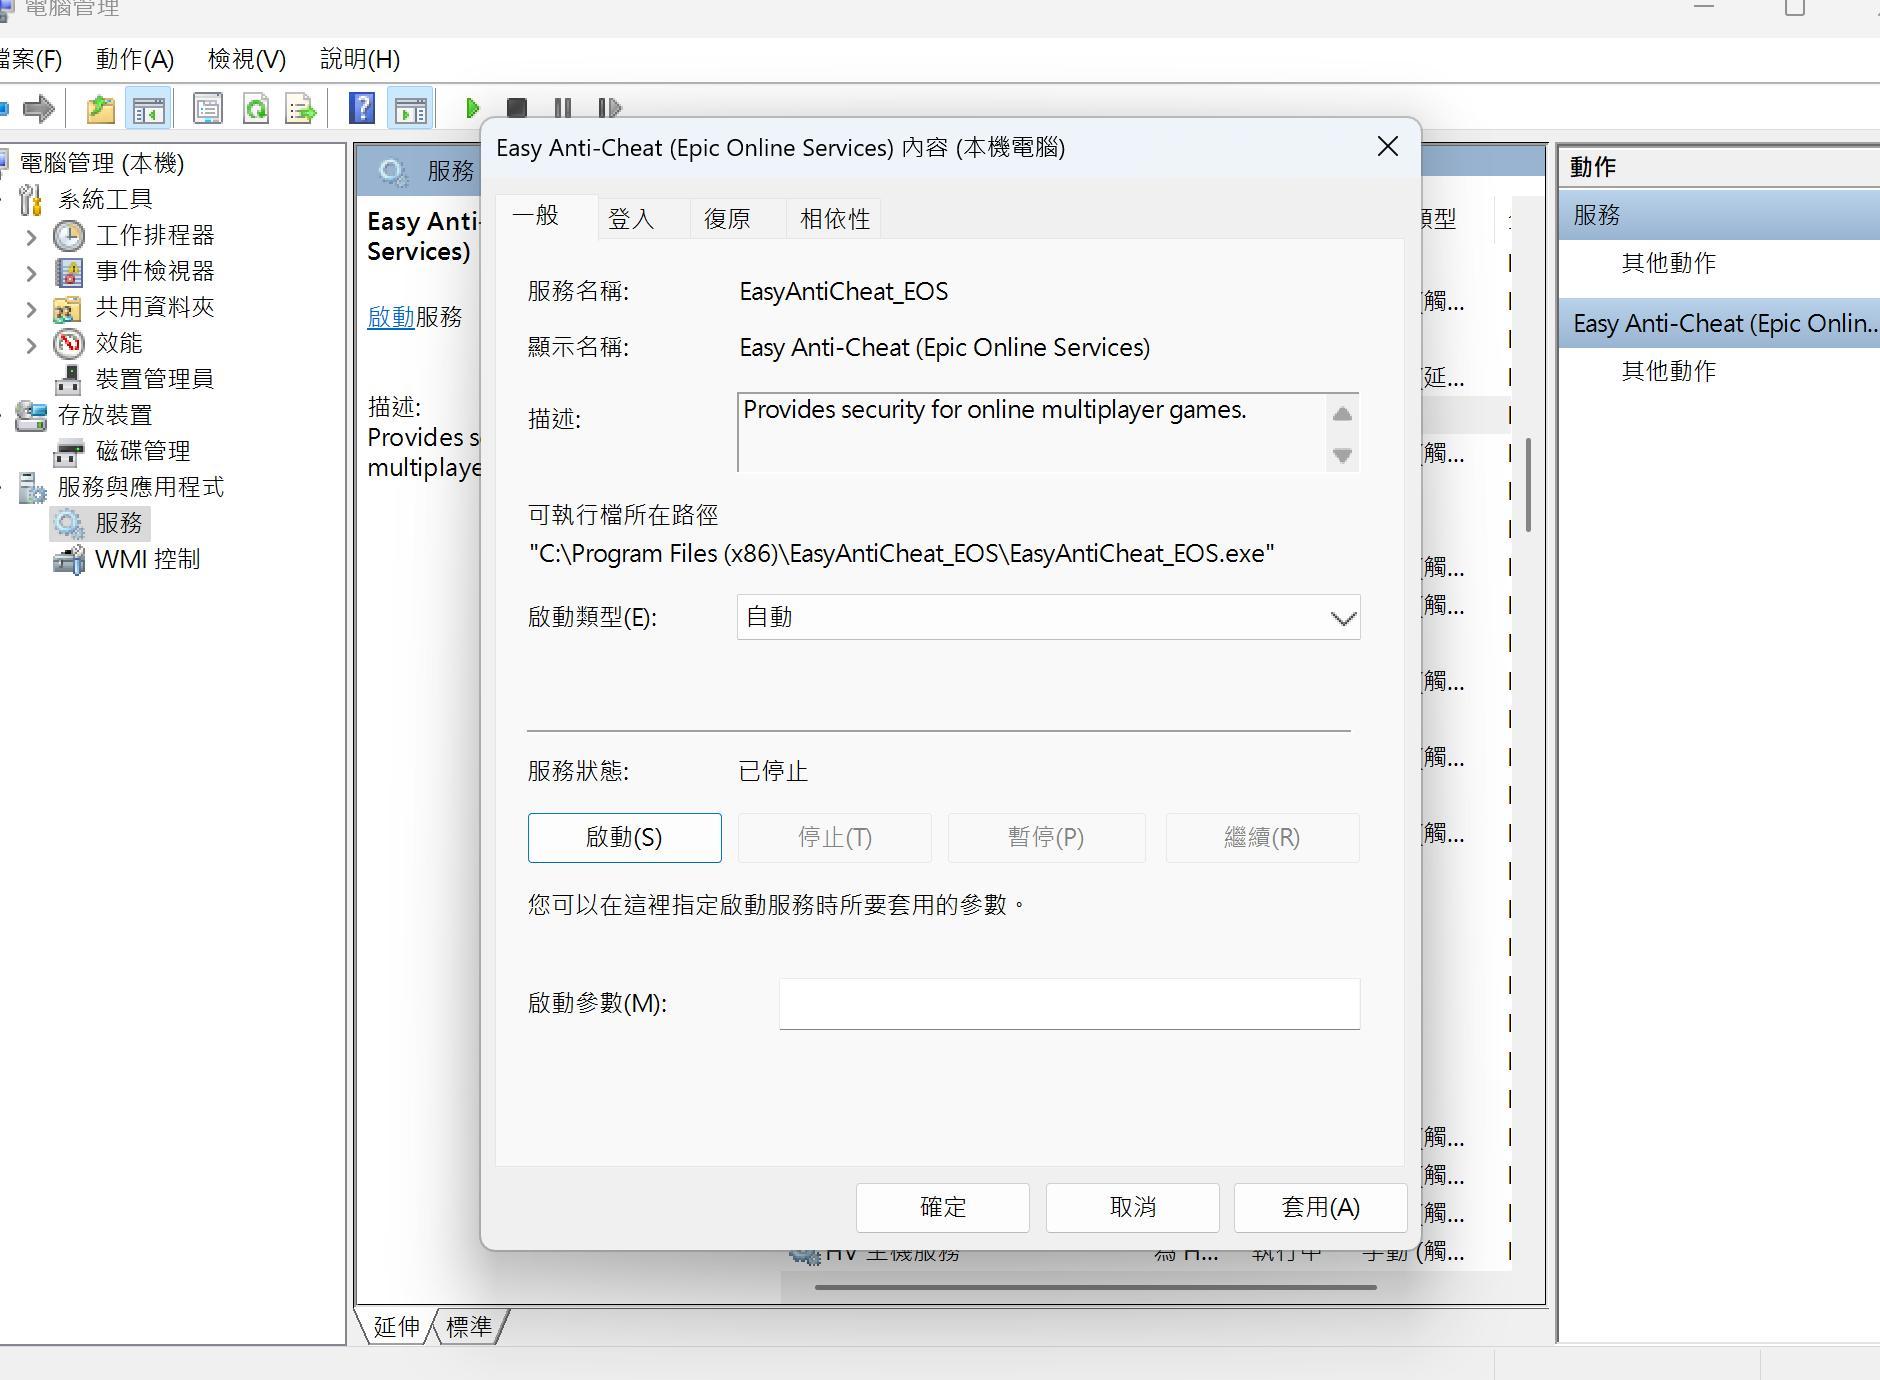Click the Export List toolbar icon
The width and height of the screenshot is (1880, 1380).
301,108
